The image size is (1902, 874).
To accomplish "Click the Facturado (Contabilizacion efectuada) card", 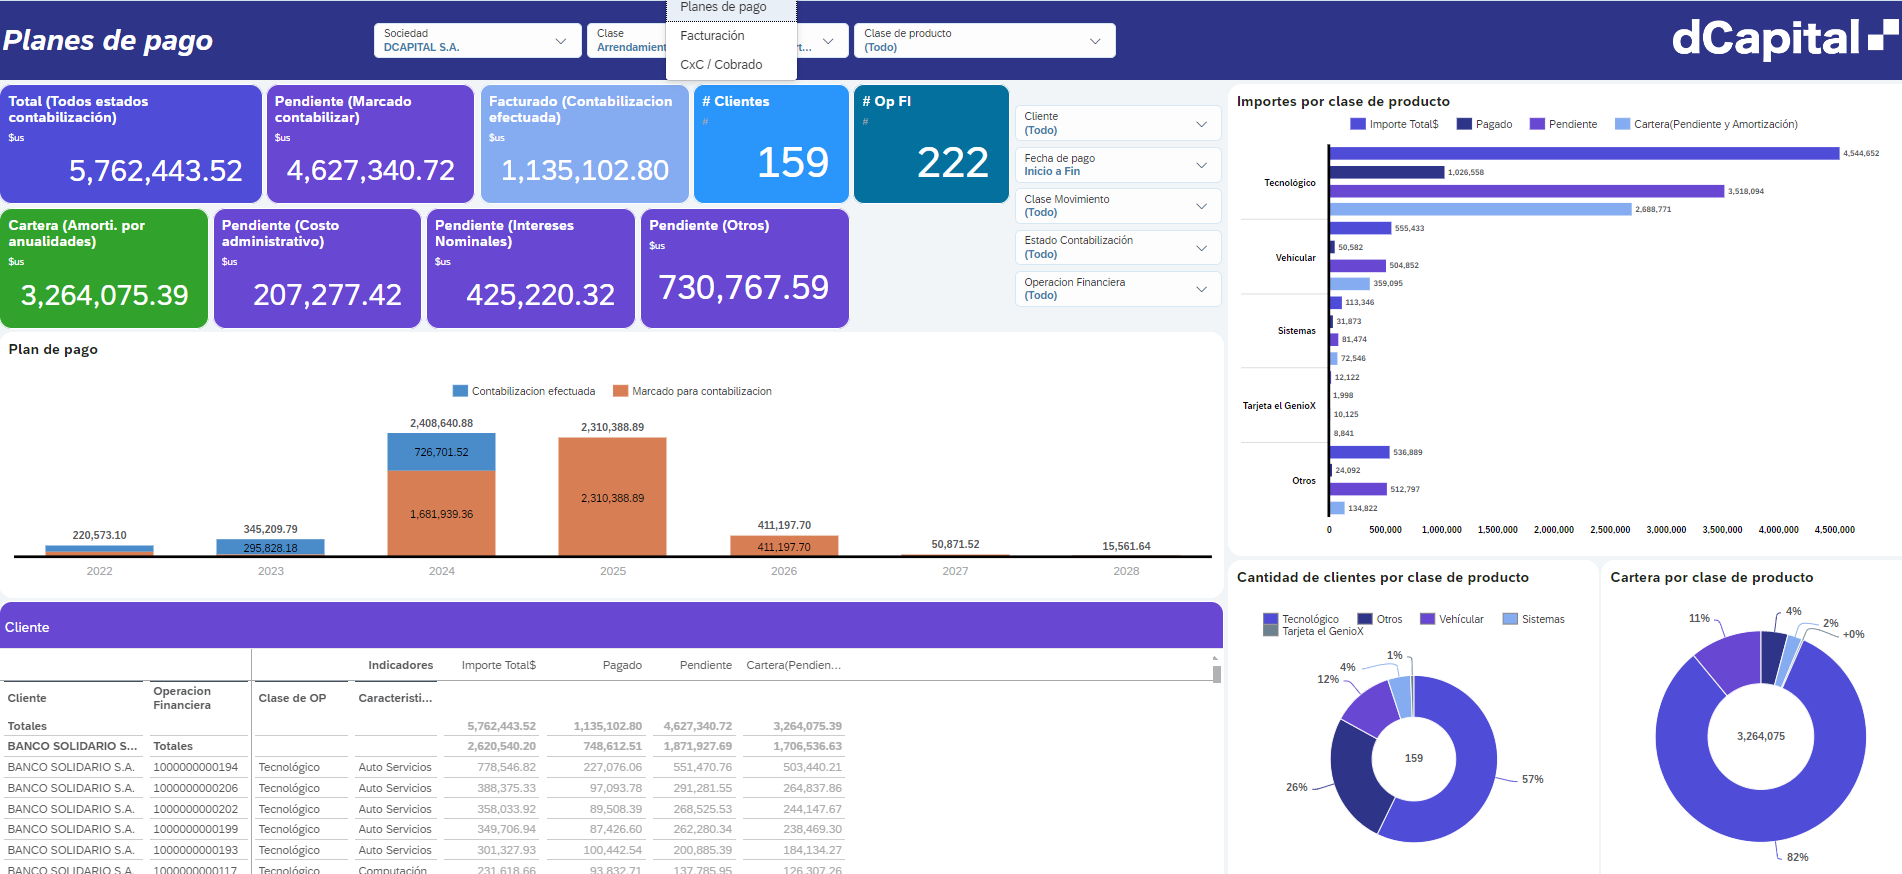I will point(584,144).
